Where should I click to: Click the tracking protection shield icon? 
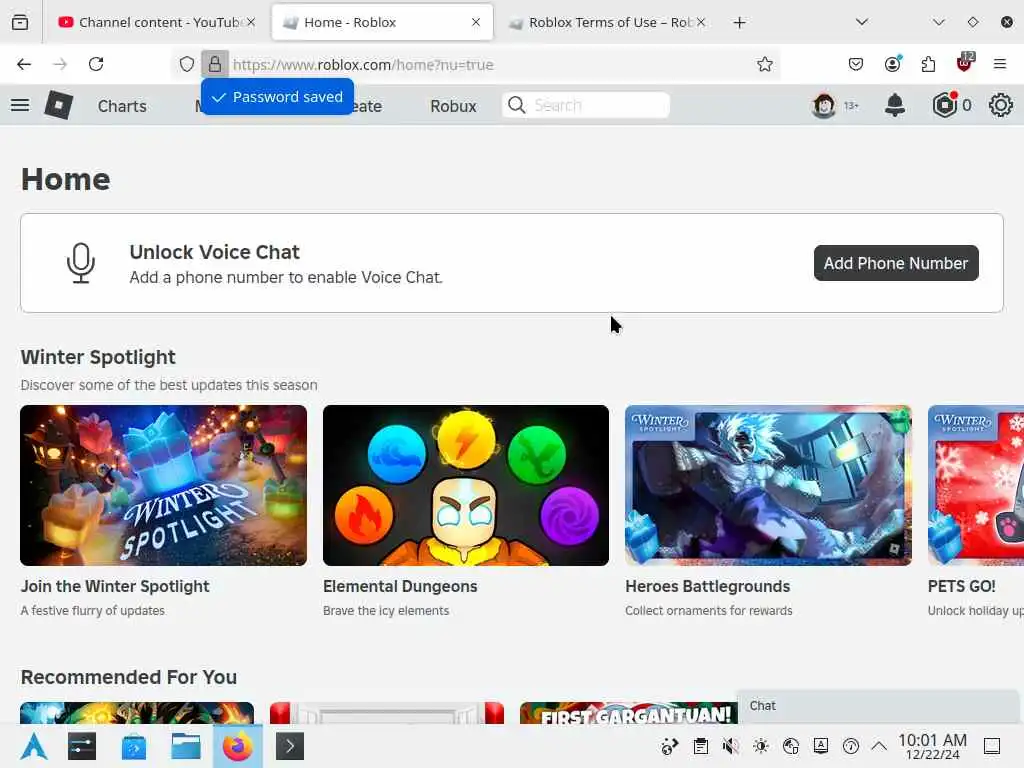click(187, 64)
